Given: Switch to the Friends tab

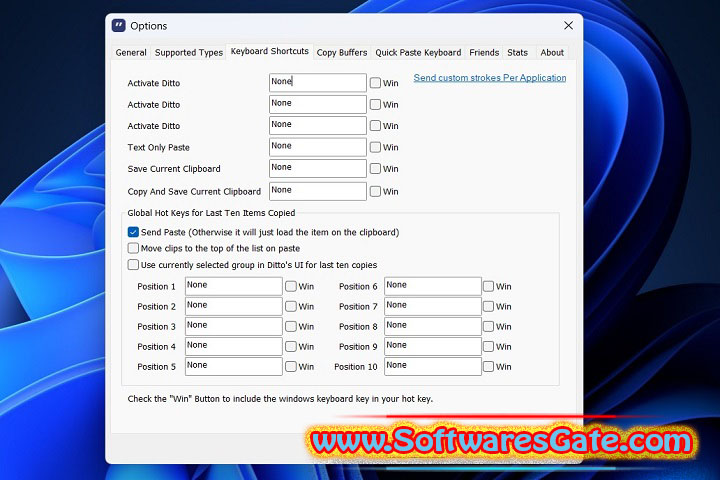Looking at the screenshot, I should pyautogui.click(x=484, y=53).
